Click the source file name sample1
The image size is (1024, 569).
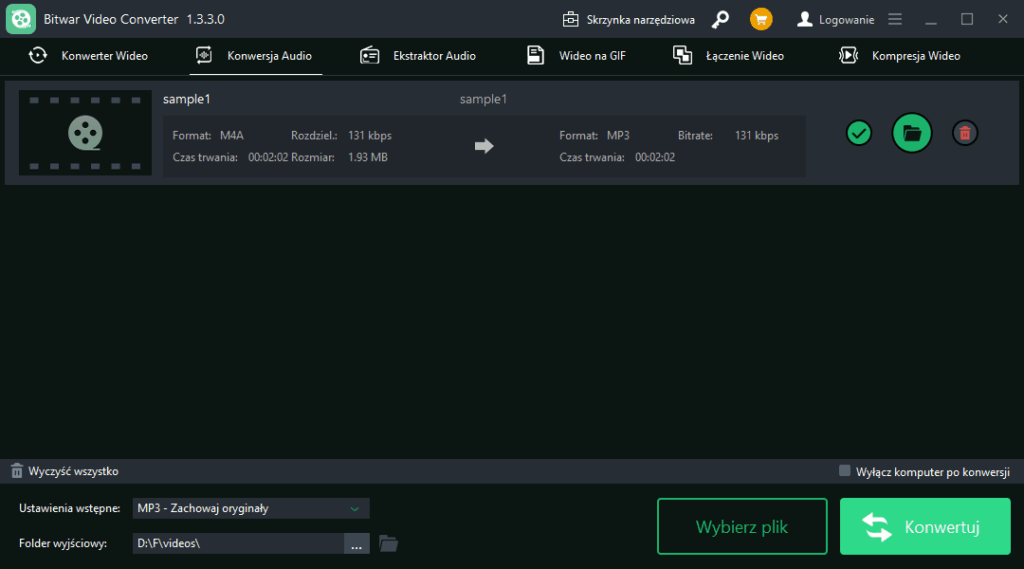coord(187,99)
